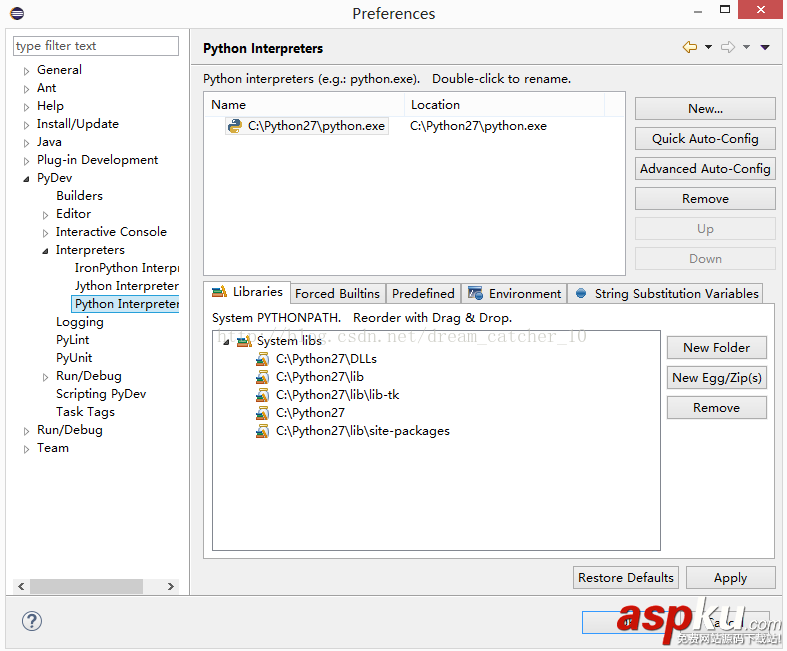
Task: Open the Environment tab
Action: pyautogui.click(x=514, y=294)
